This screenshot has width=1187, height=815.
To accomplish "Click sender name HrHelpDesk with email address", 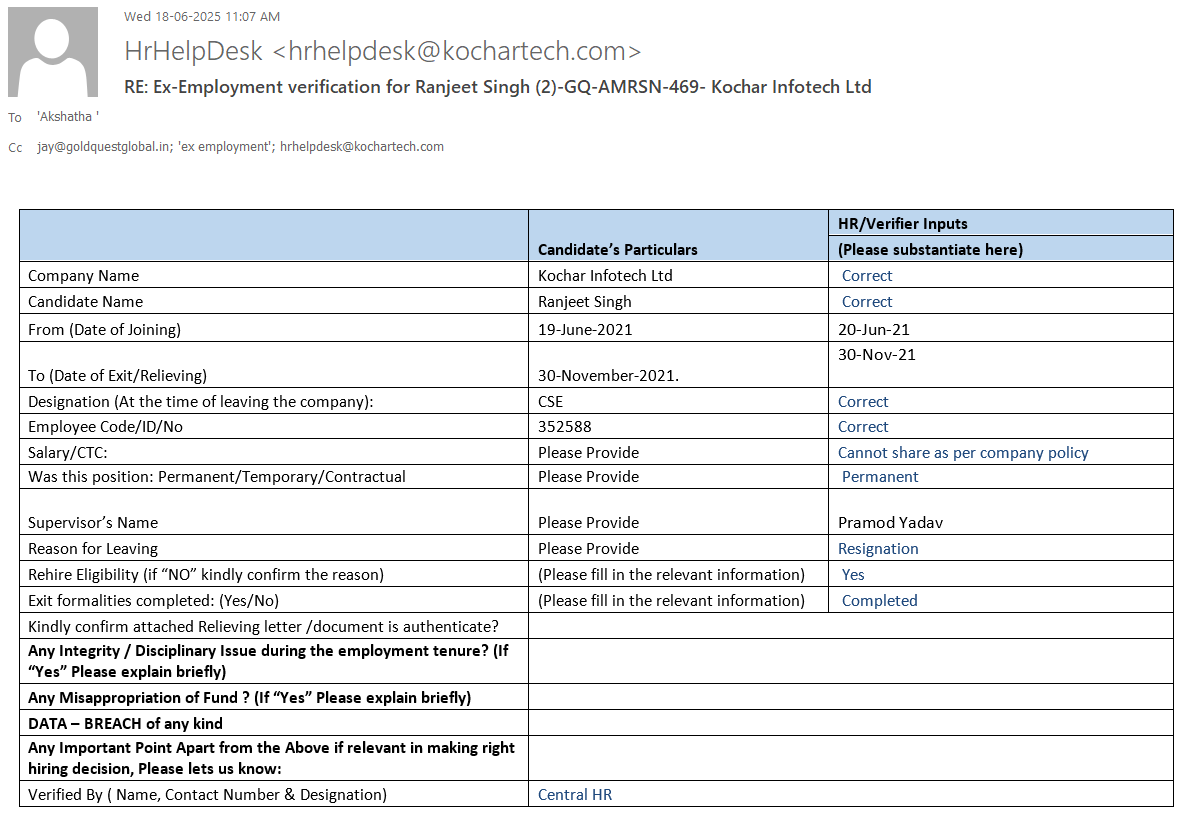I will click(x=382, y=51).
